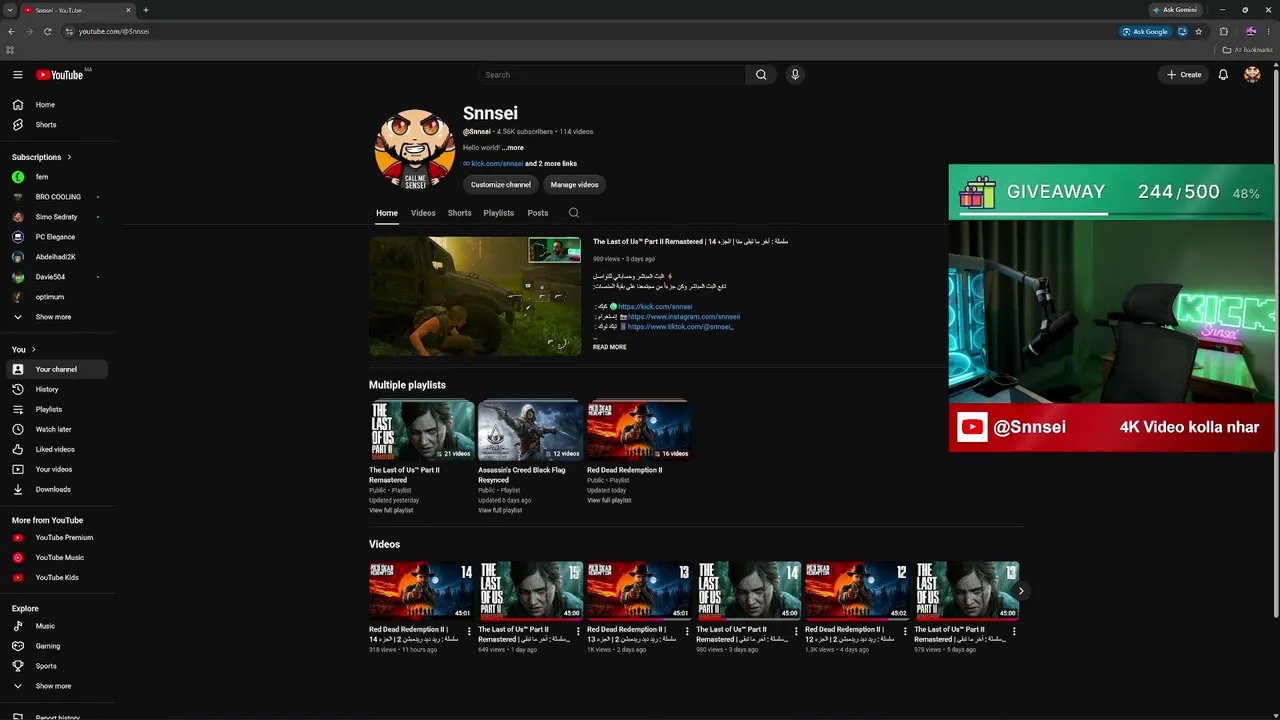
Task: Open the kick.com/snnsei channel link
Action: [498, 164]
